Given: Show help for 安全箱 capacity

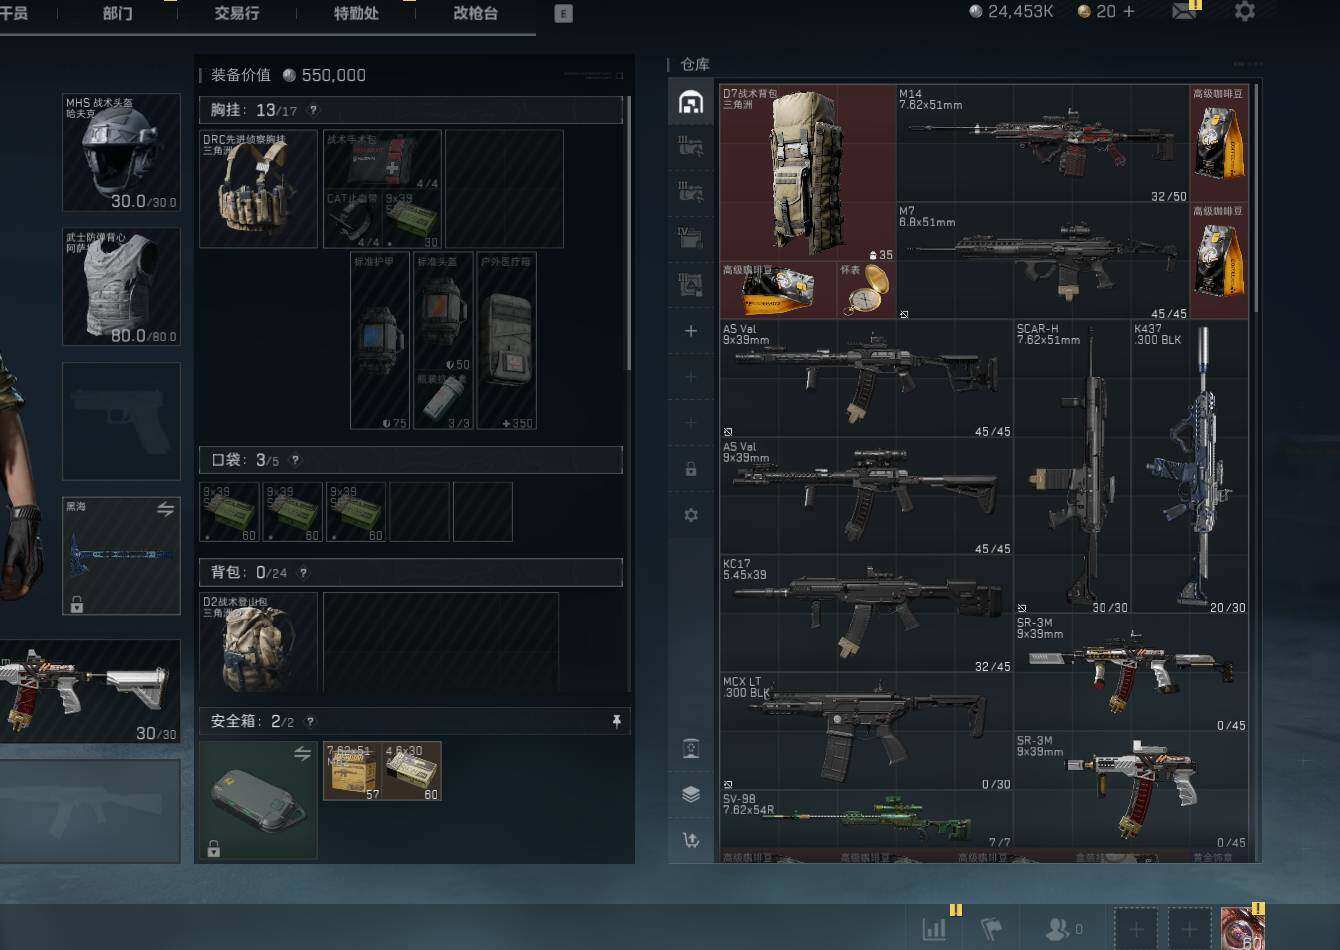Looking at the screenshot, I should point(310,721).
